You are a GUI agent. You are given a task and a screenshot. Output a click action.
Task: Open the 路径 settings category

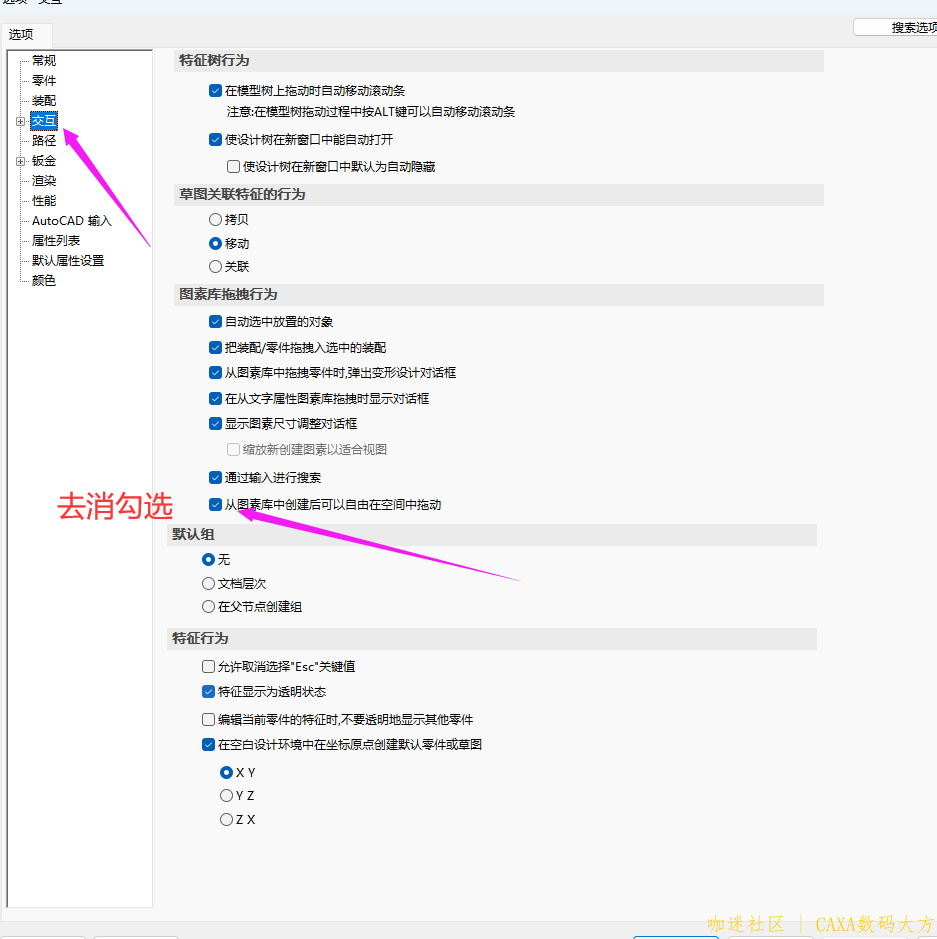pyautogui.click(x=42, y=140)
